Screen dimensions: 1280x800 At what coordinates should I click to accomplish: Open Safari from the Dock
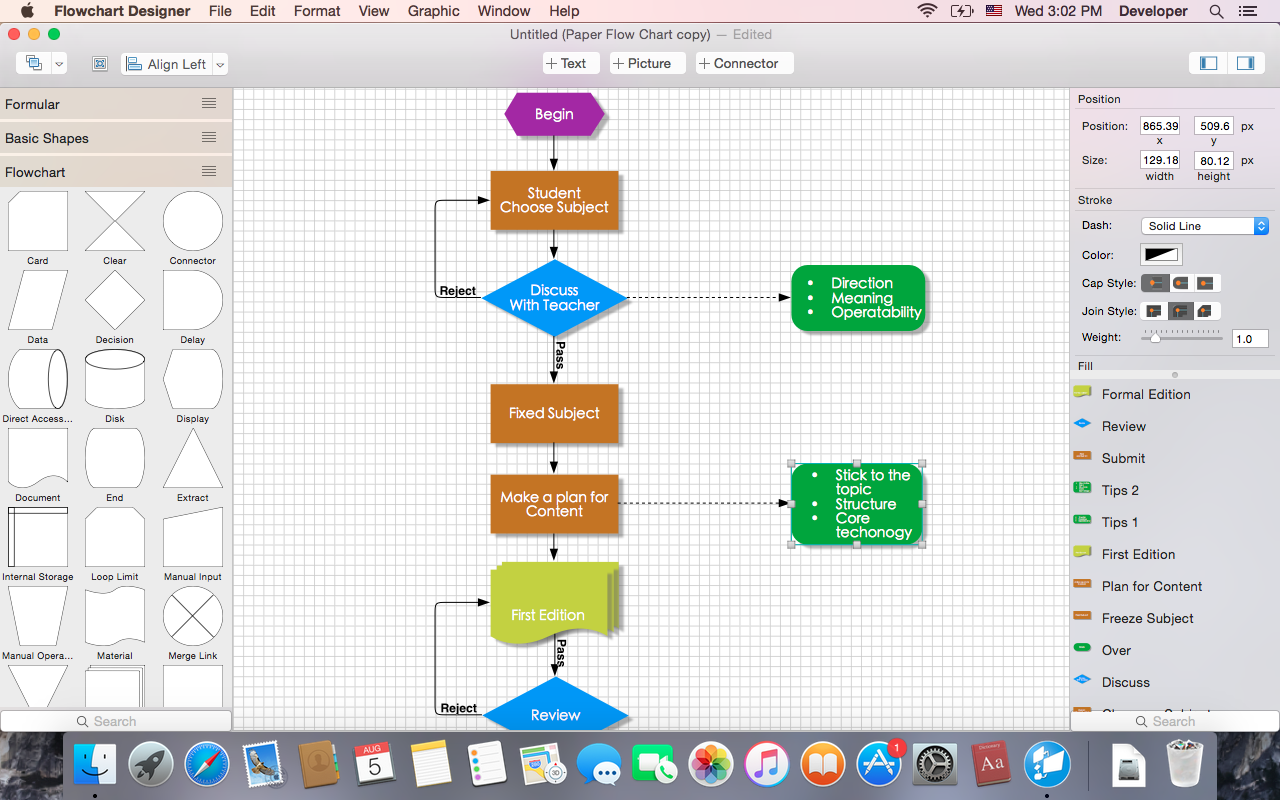(x=207, y=766)
